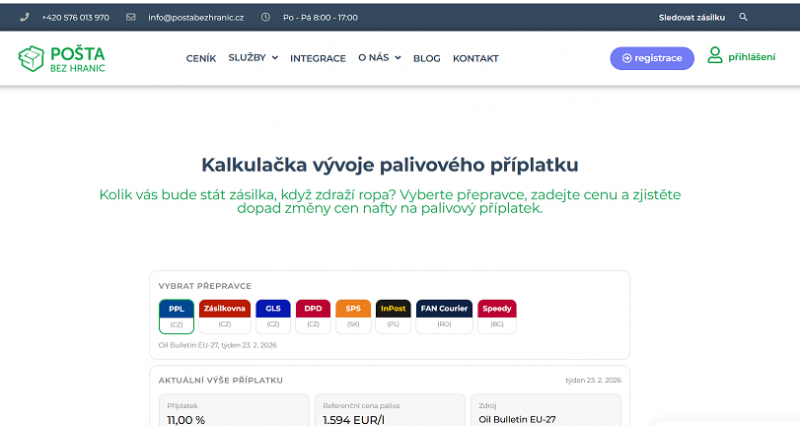Click the envelope email icon
This screenshot has height=426, width=800.
[131, 17]
